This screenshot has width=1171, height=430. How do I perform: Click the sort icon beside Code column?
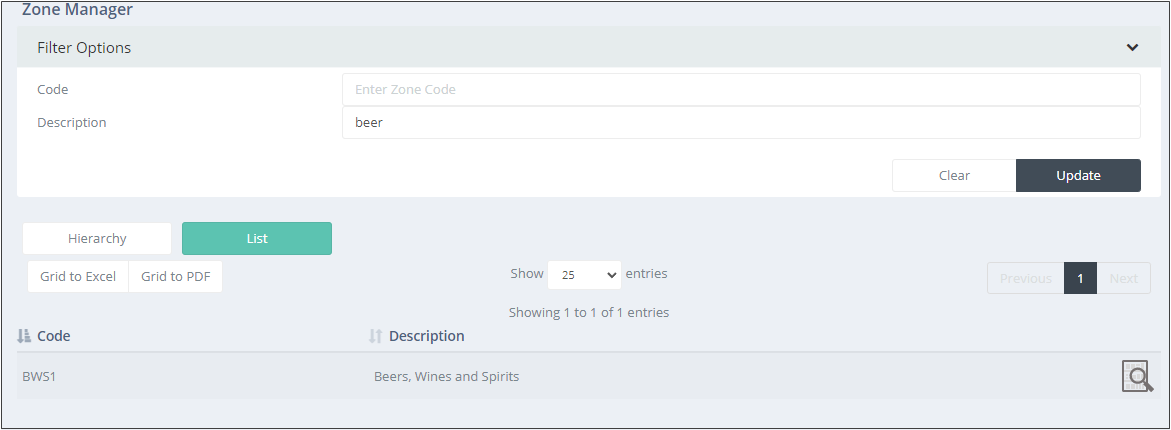point(24,336)
